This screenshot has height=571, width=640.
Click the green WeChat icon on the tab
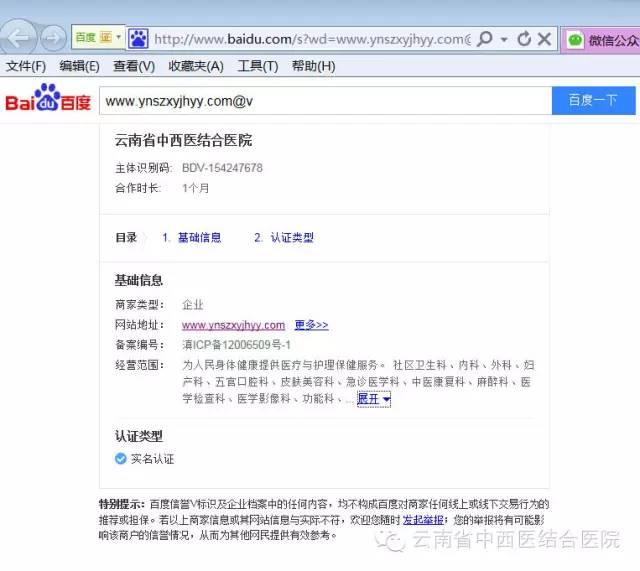click(576, 40)
